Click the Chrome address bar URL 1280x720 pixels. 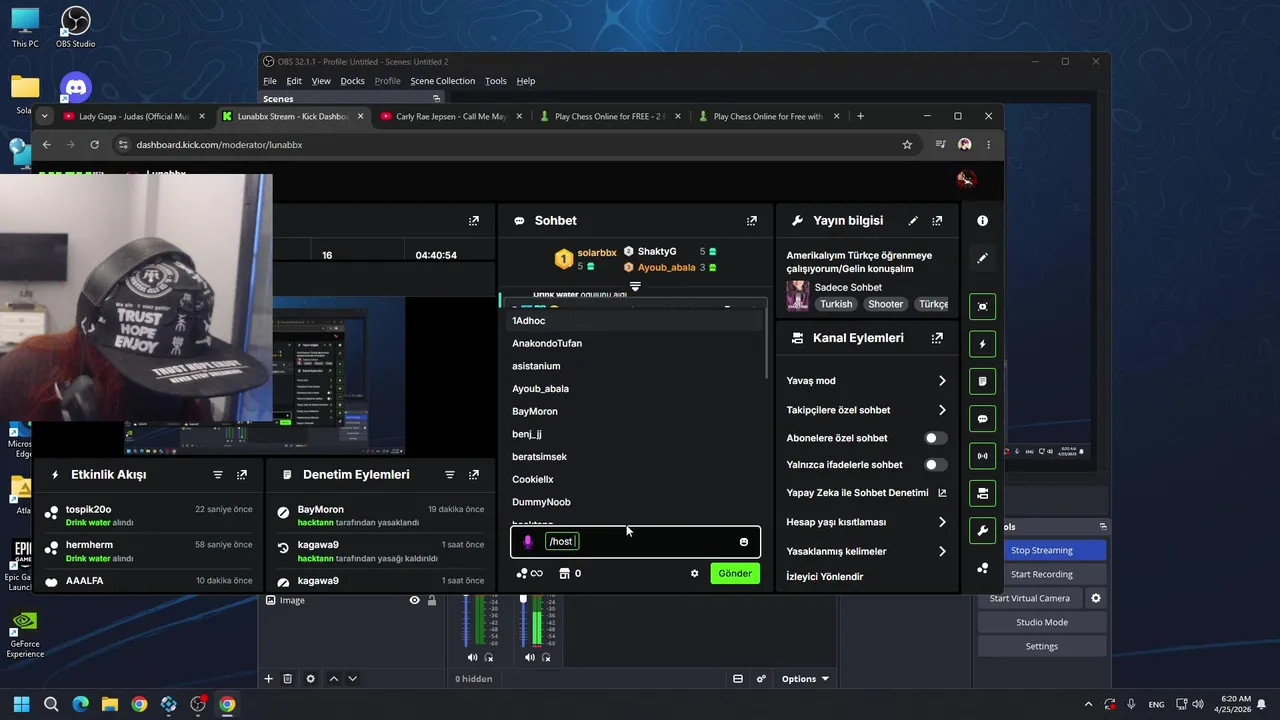pos(219,145)
